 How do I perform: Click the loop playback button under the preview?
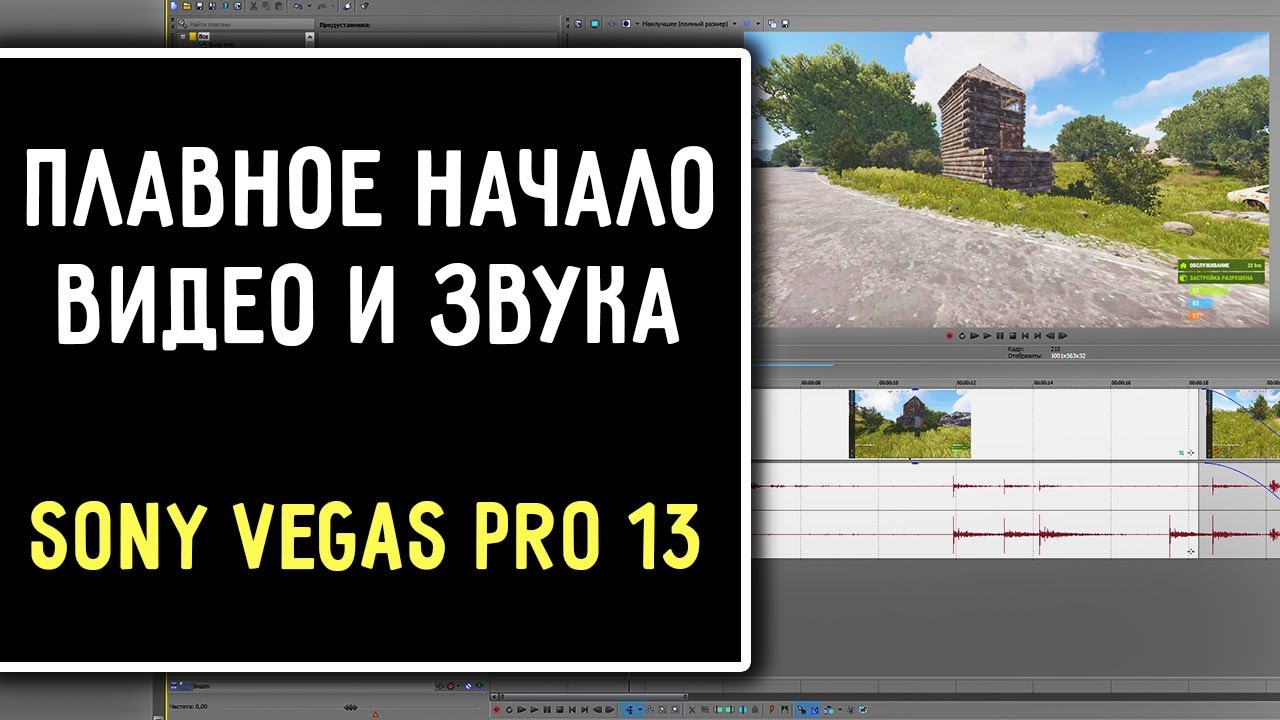click(962, 336)
